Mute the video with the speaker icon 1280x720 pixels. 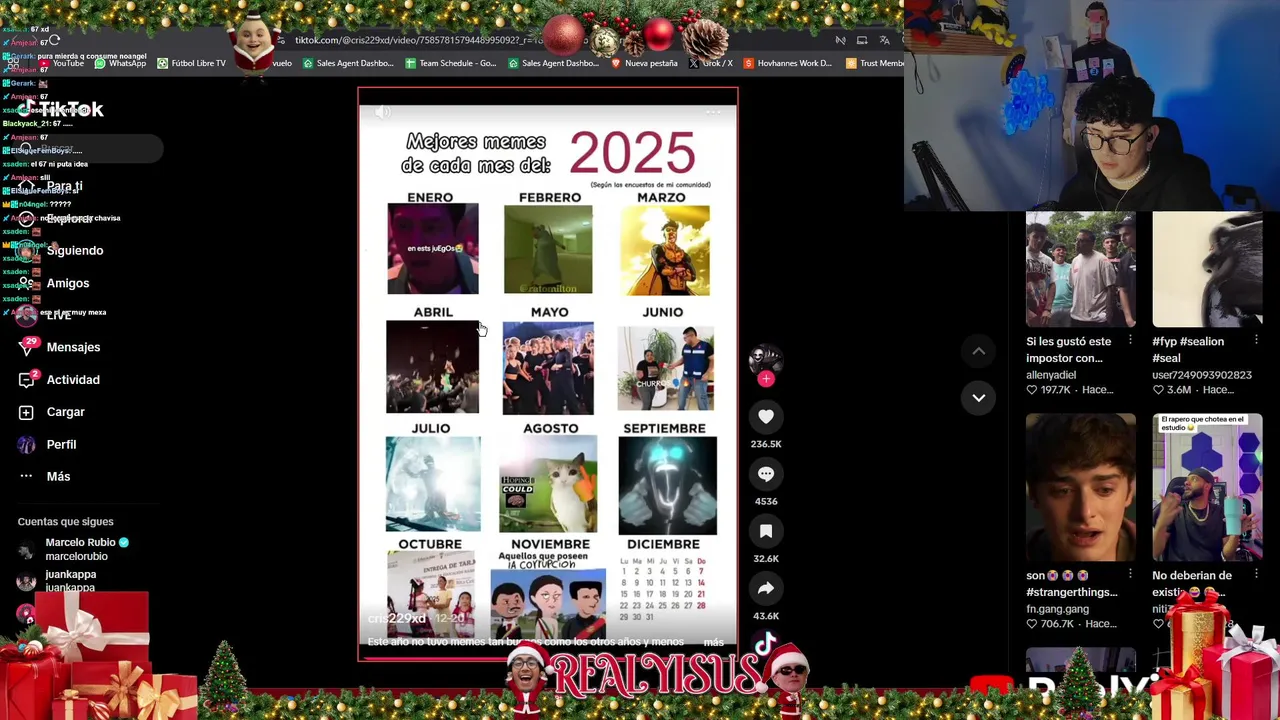coord(383,112)
